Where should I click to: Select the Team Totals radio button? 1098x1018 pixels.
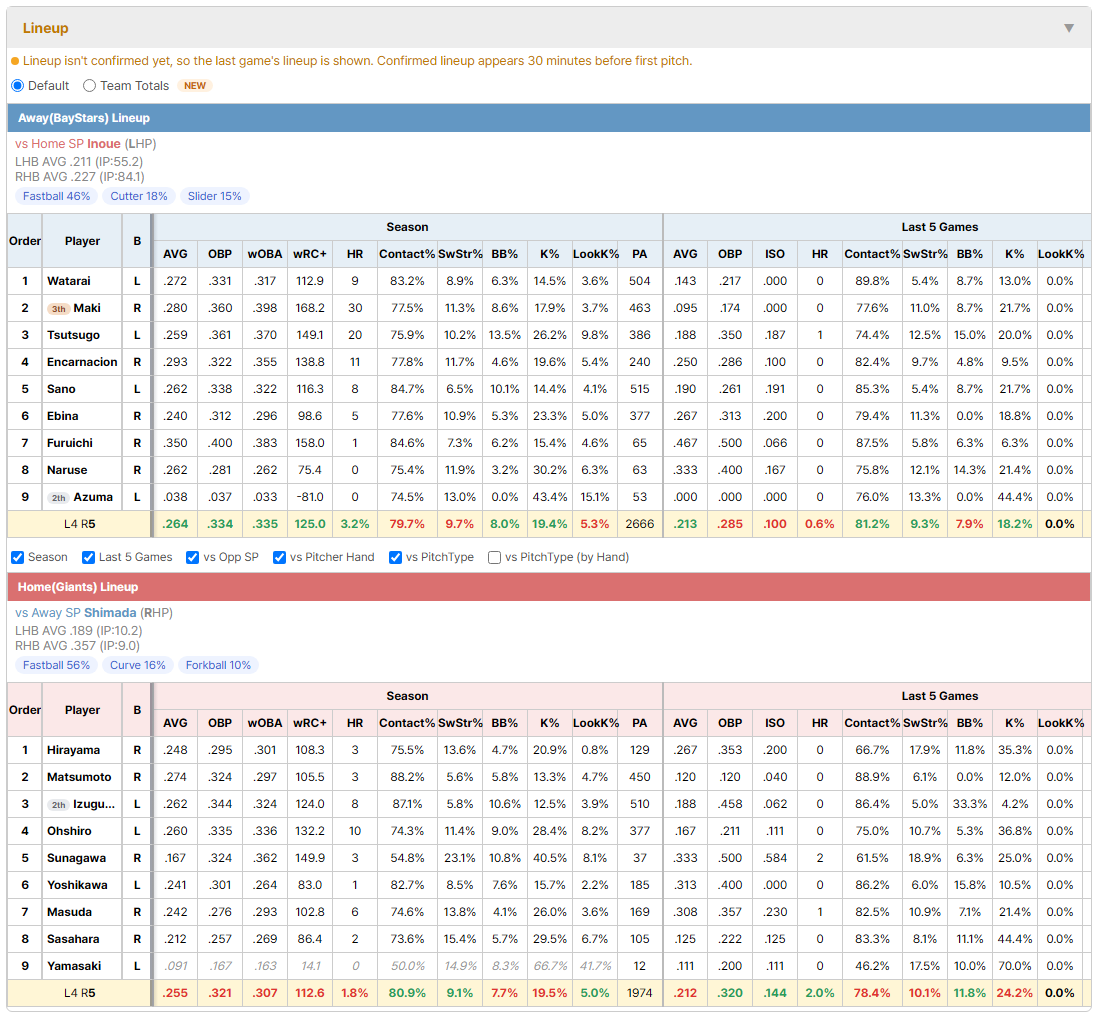[89, 85]
